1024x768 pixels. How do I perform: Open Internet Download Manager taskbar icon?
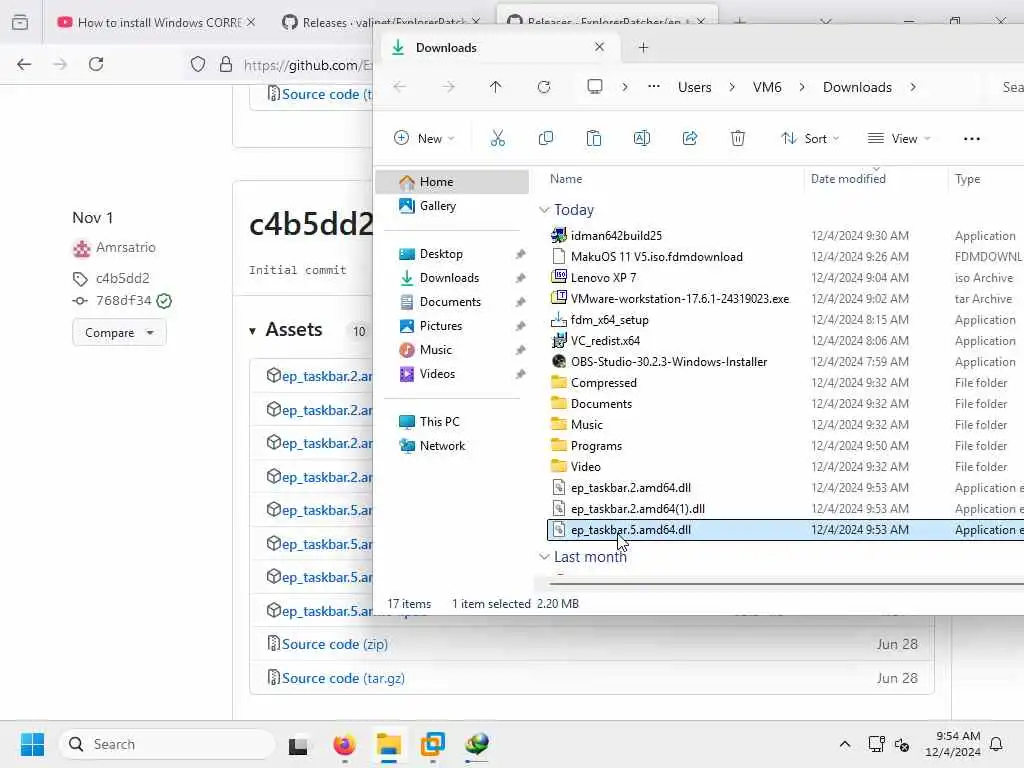477,744
